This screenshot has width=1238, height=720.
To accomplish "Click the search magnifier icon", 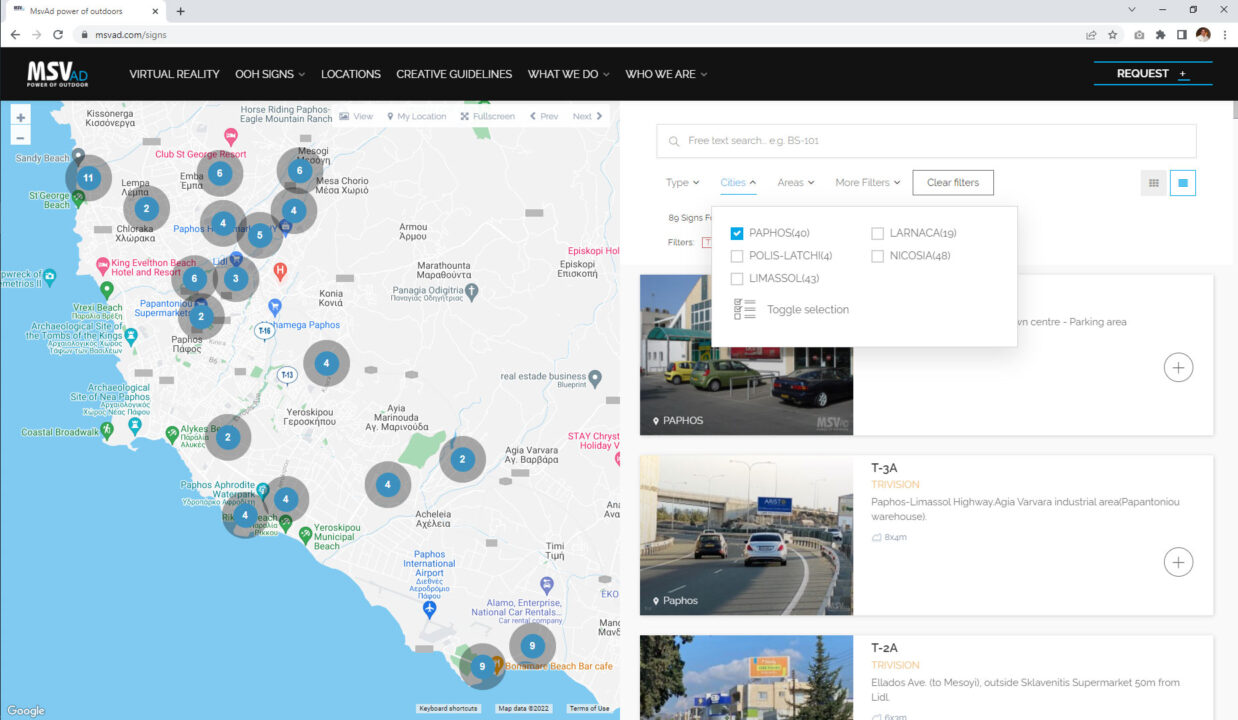I will coord(674,141).
